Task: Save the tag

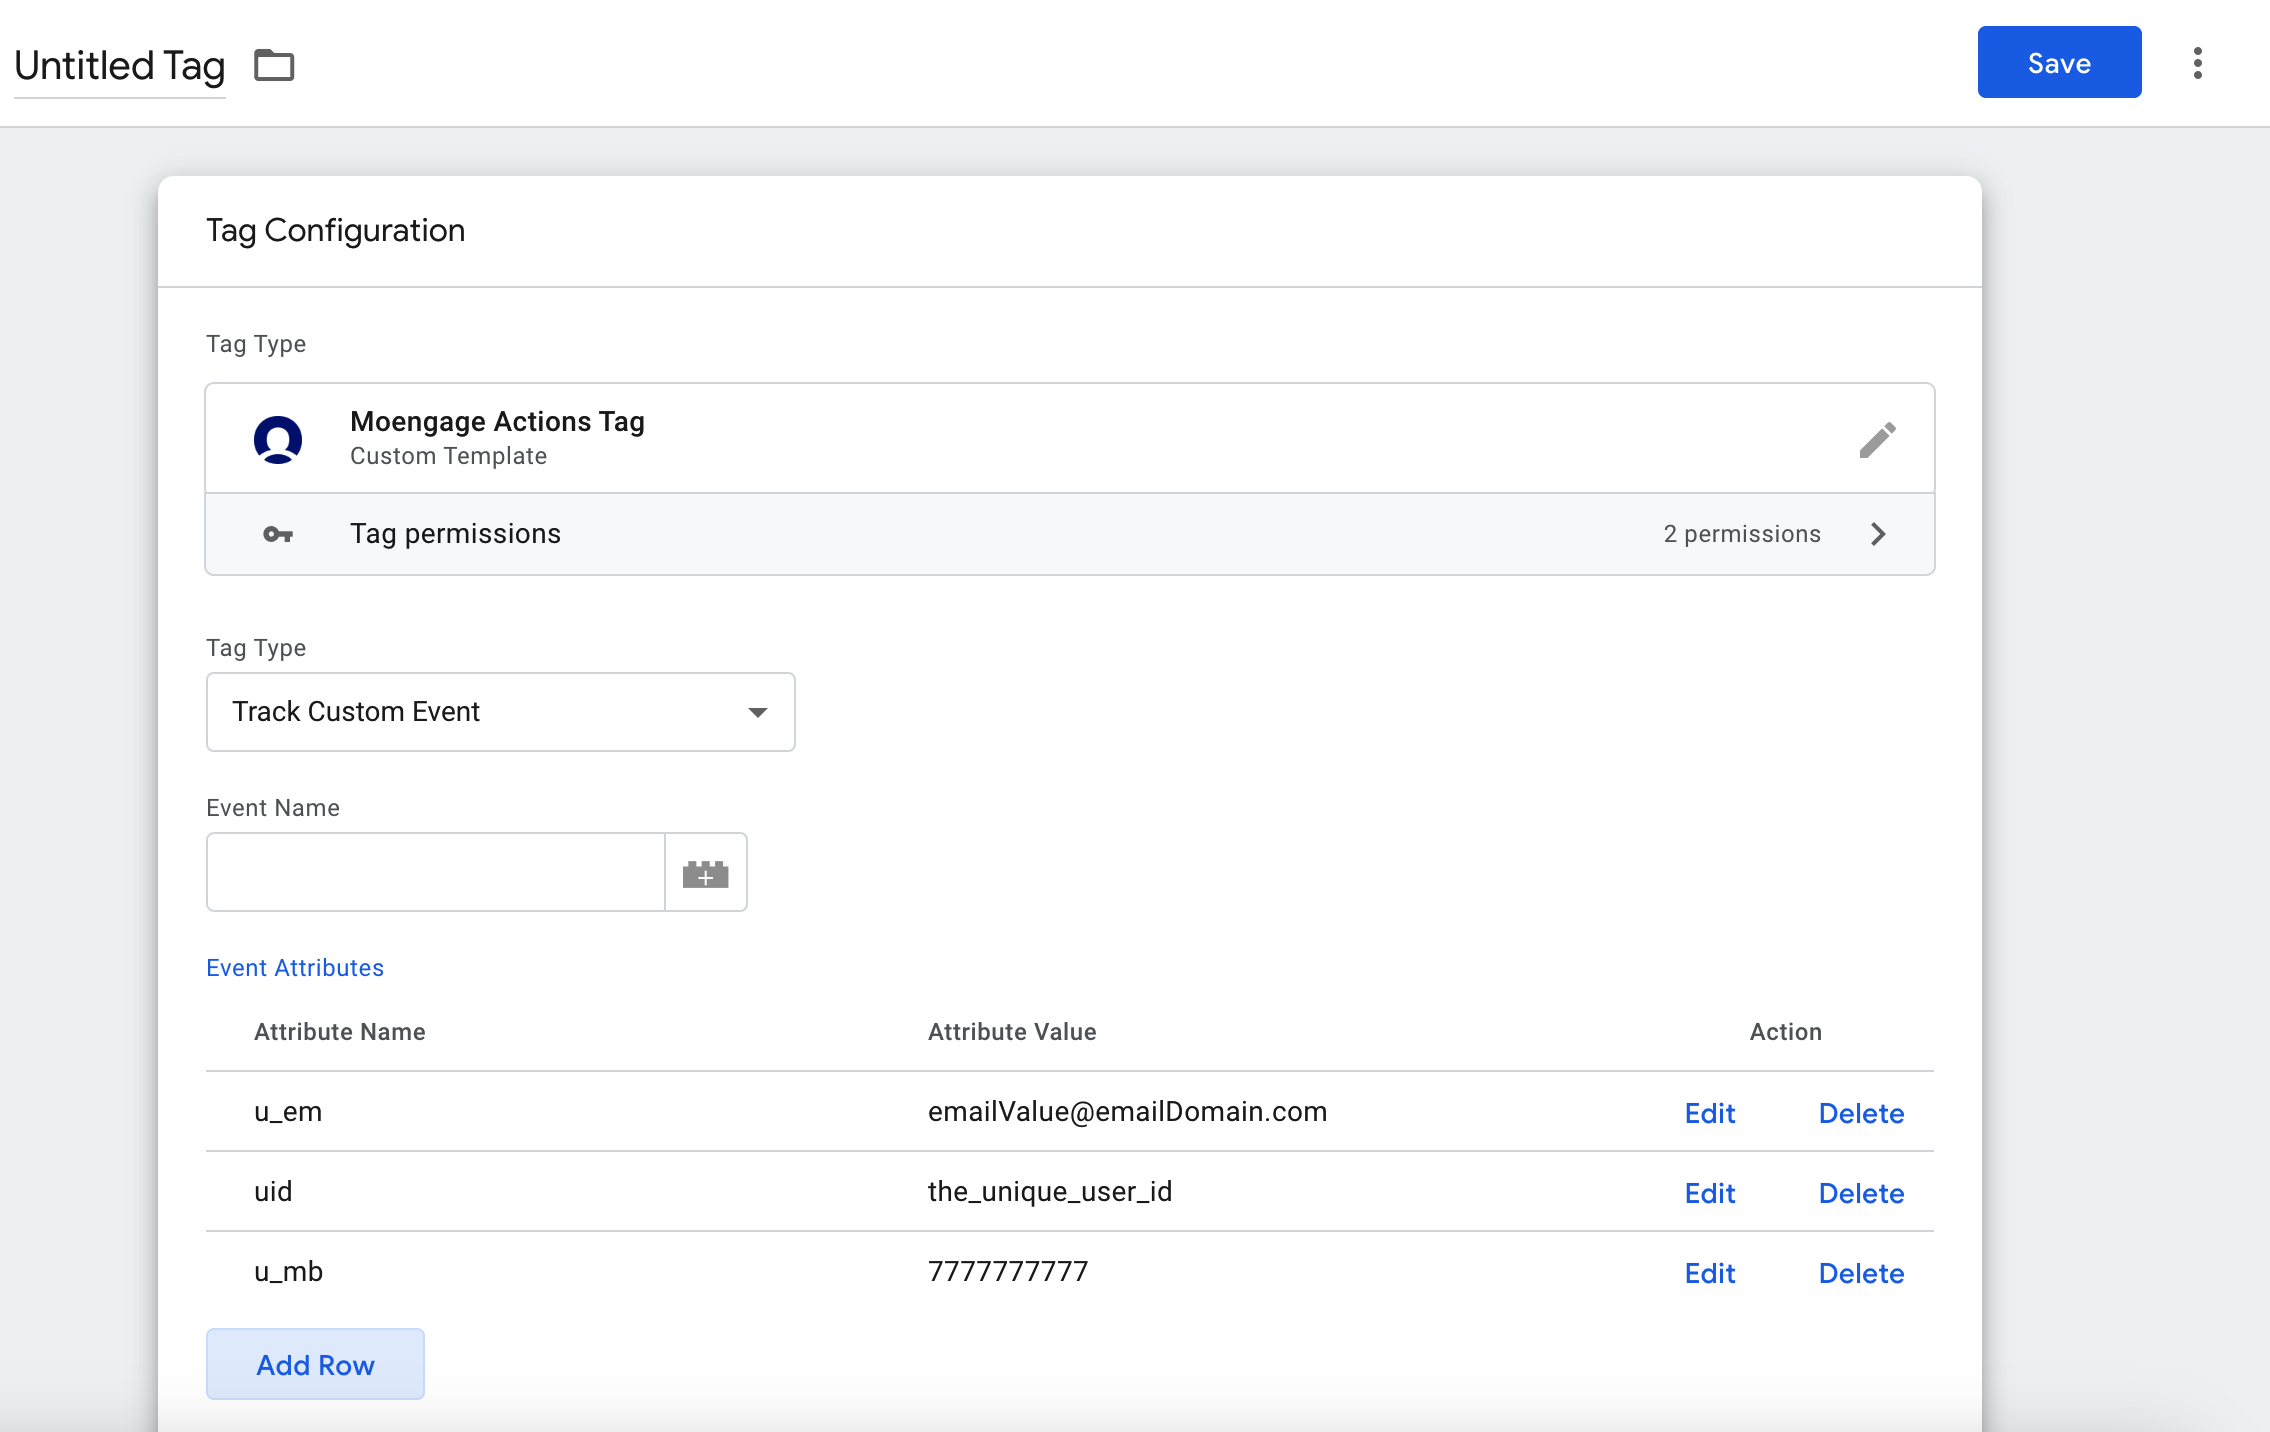Action: [2059, 63]
